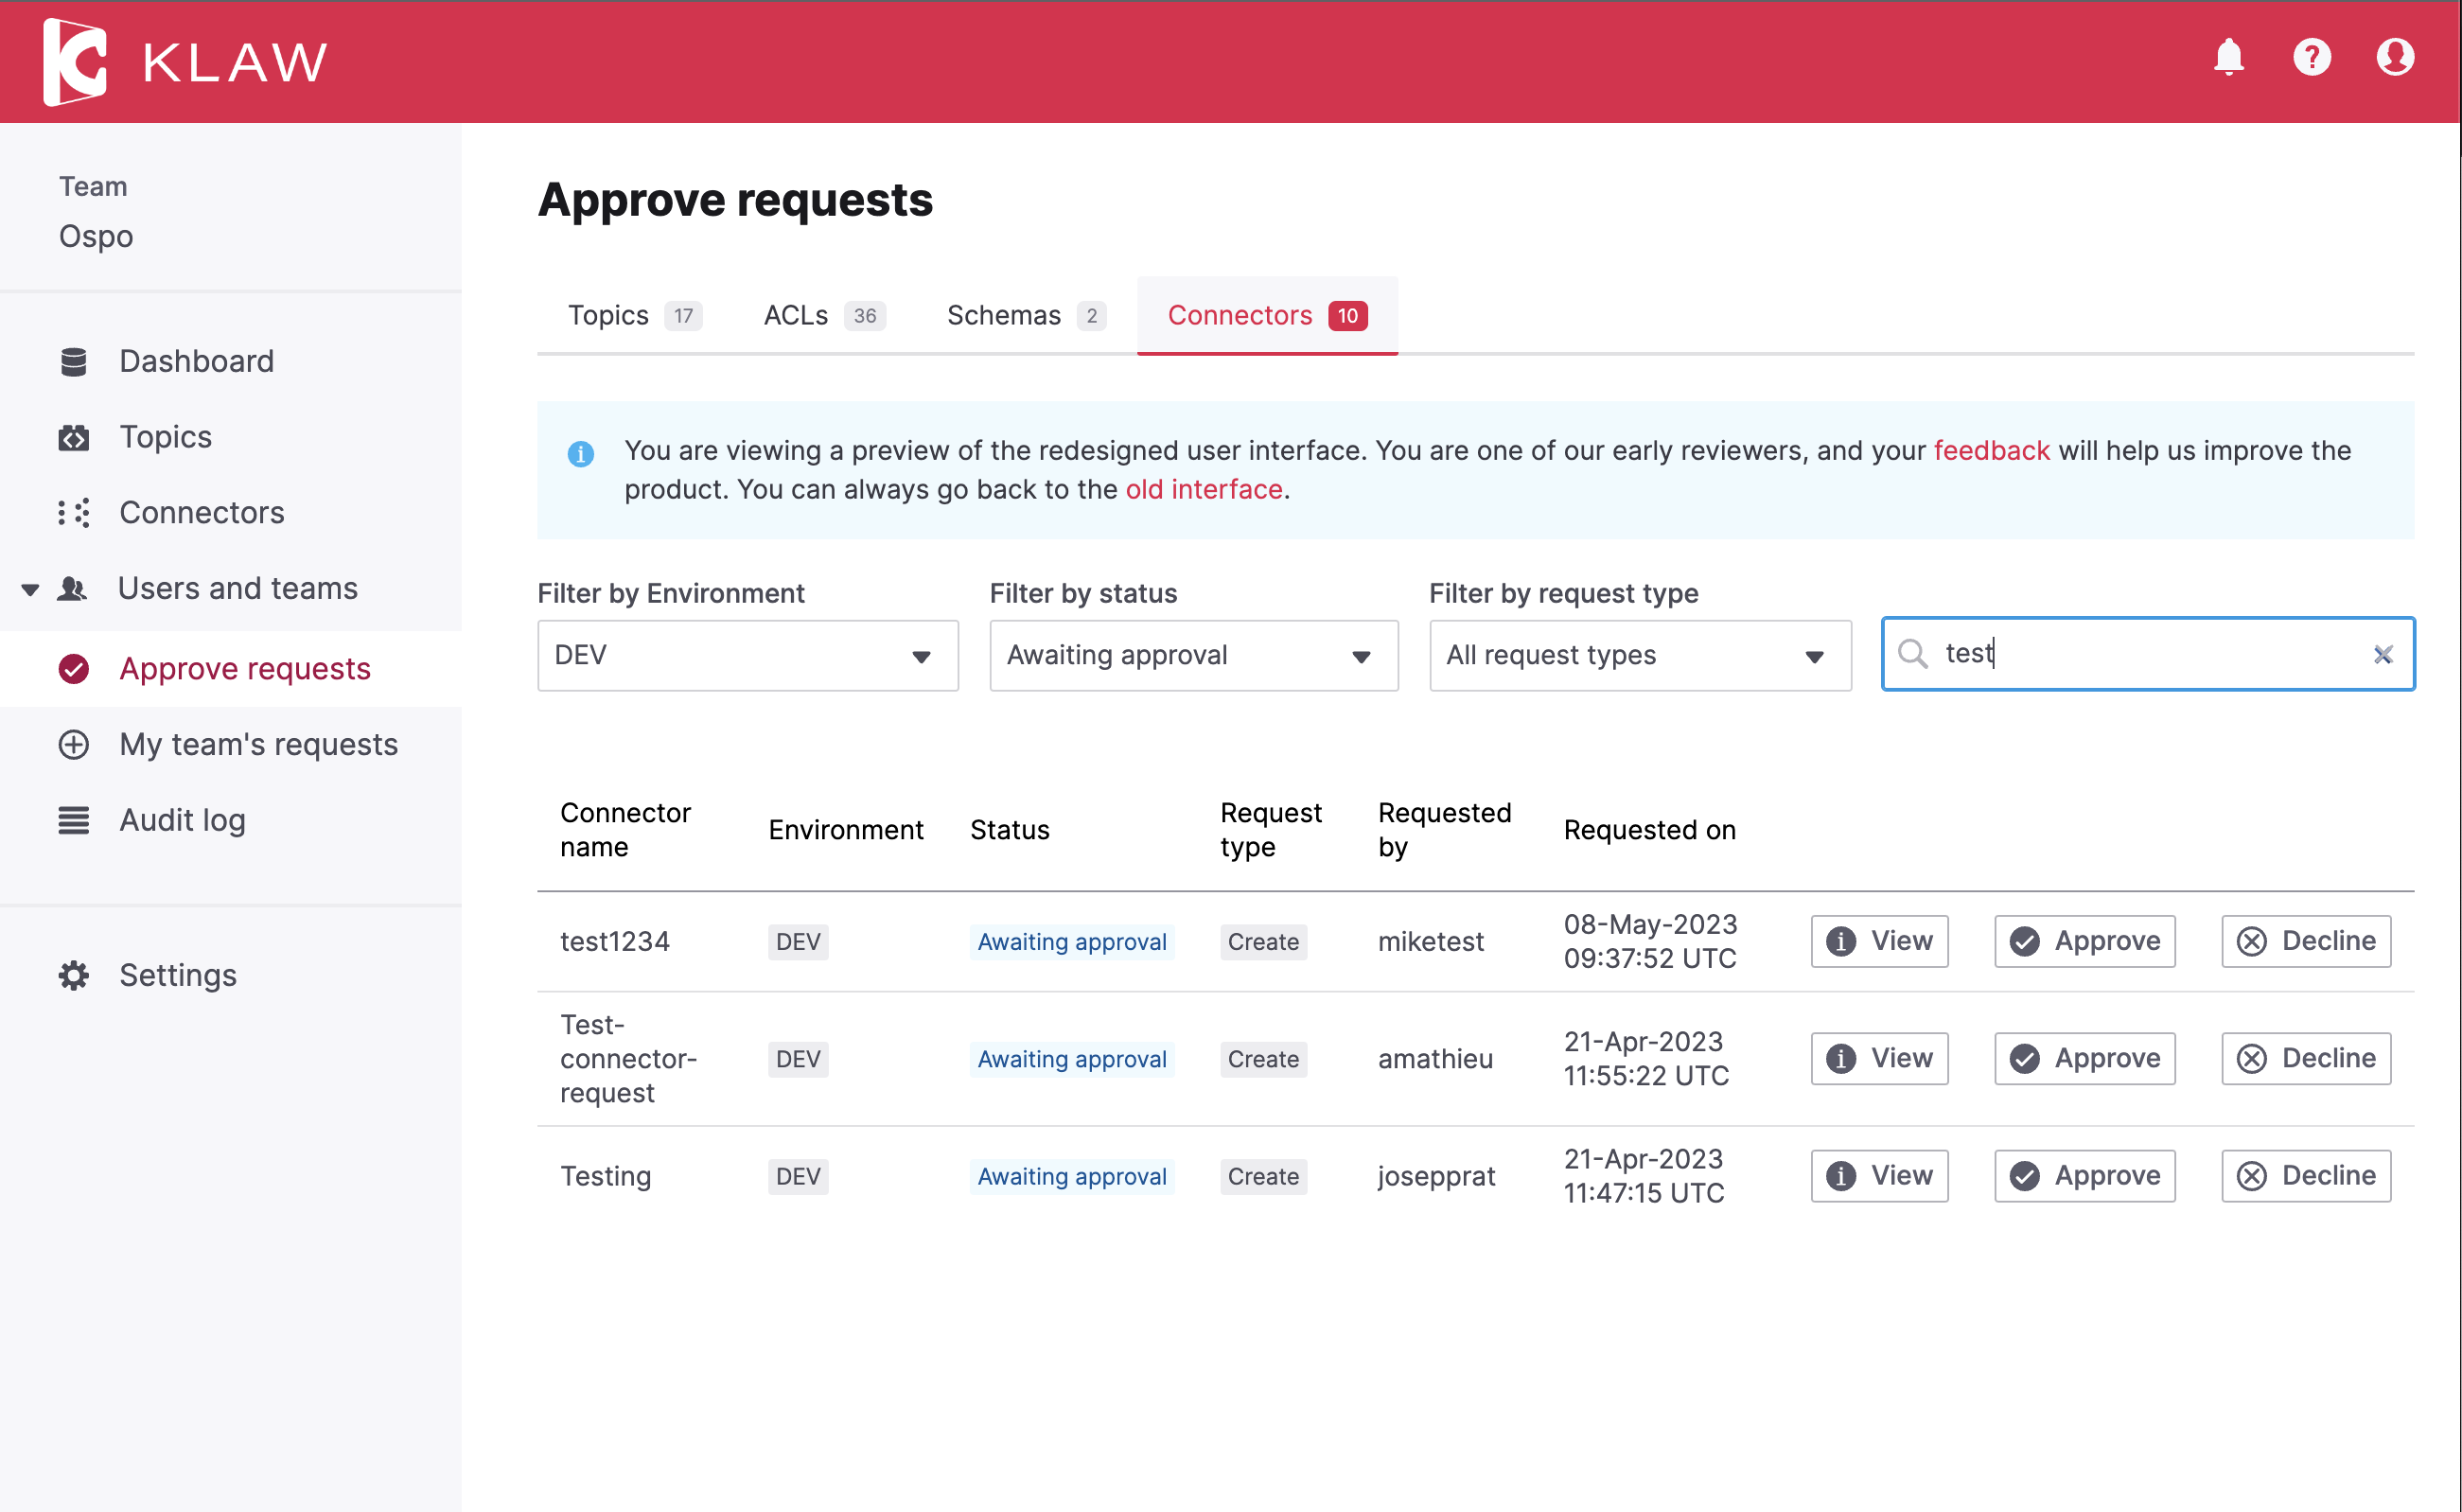Open Dashboard from the sidebar

[x=196, y=361]
